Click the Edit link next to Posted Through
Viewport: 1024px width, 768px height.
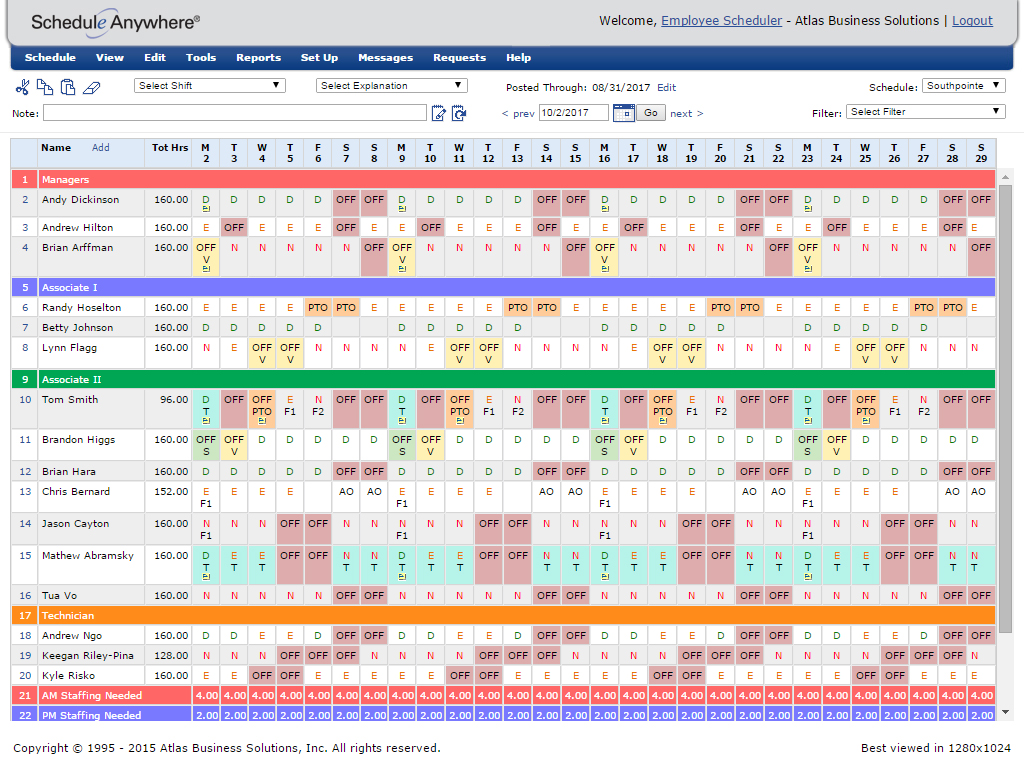tap(666, 88)
